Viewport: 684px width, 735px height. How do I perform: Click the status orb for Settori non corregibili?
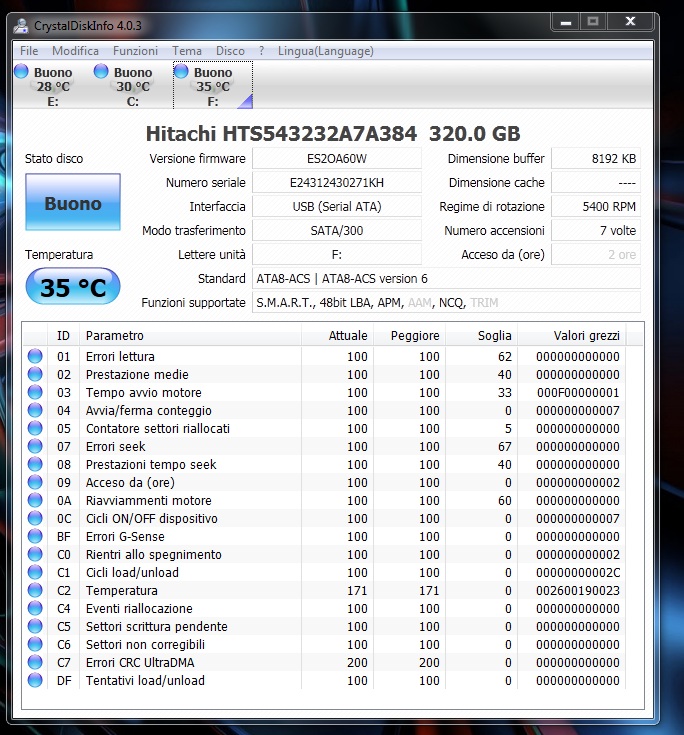pyautogui.click(x=35, y=644)
